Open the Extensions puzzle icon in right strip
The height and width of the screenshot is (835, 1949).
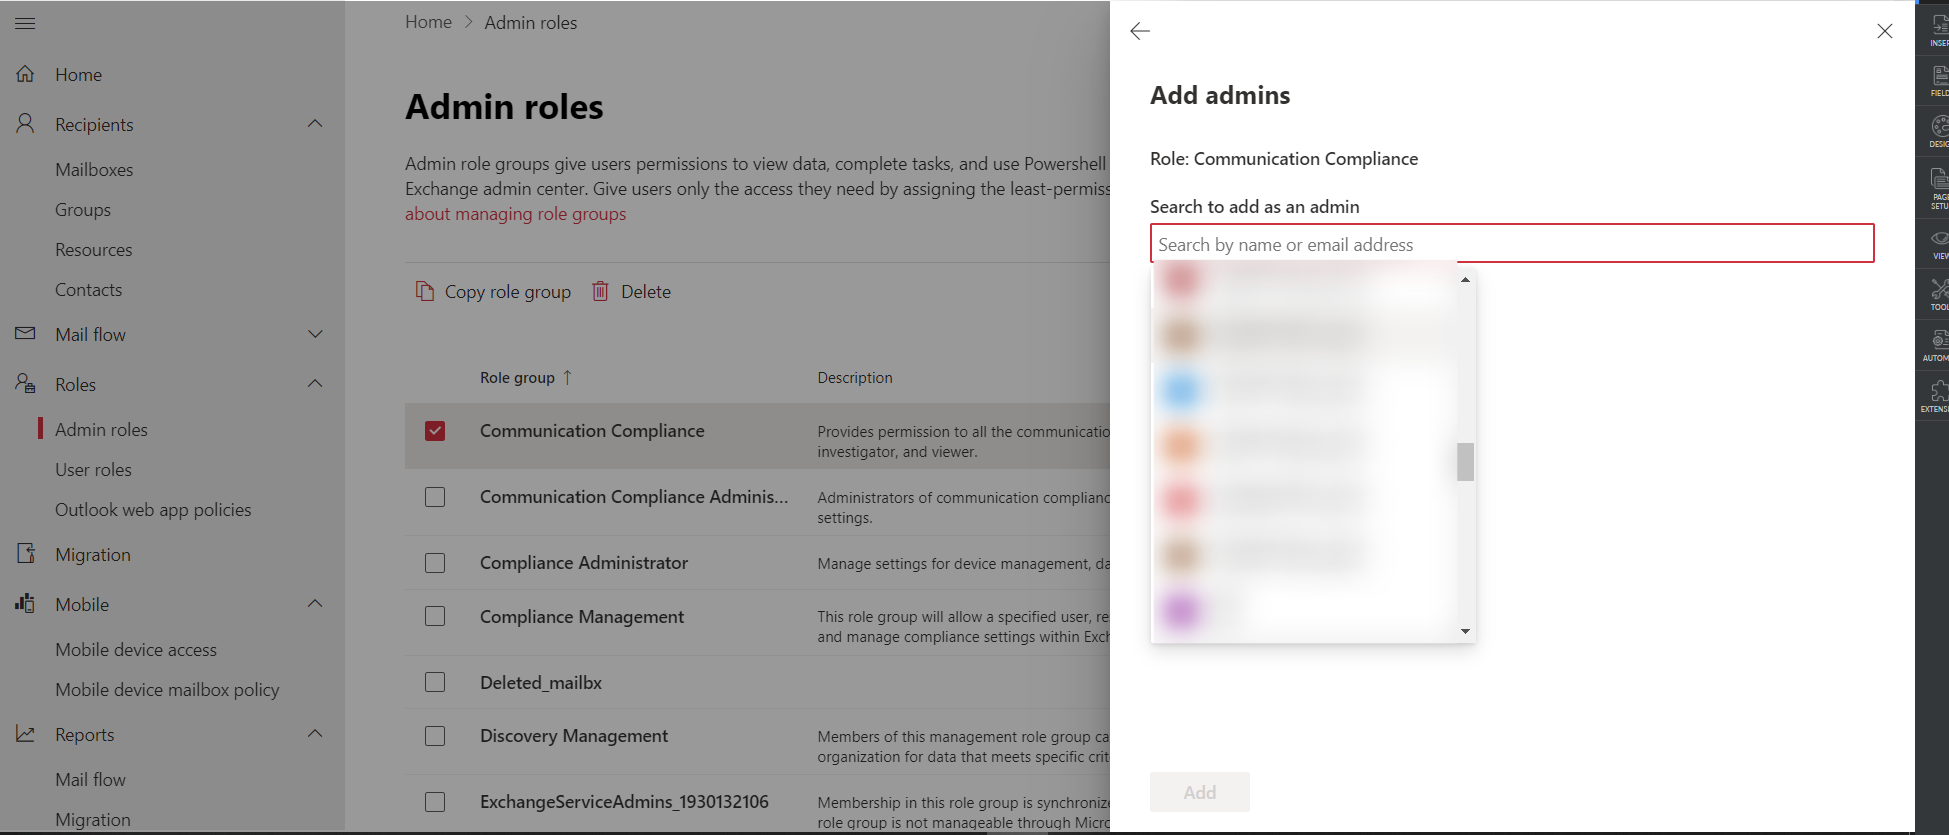coord(1939,392)
